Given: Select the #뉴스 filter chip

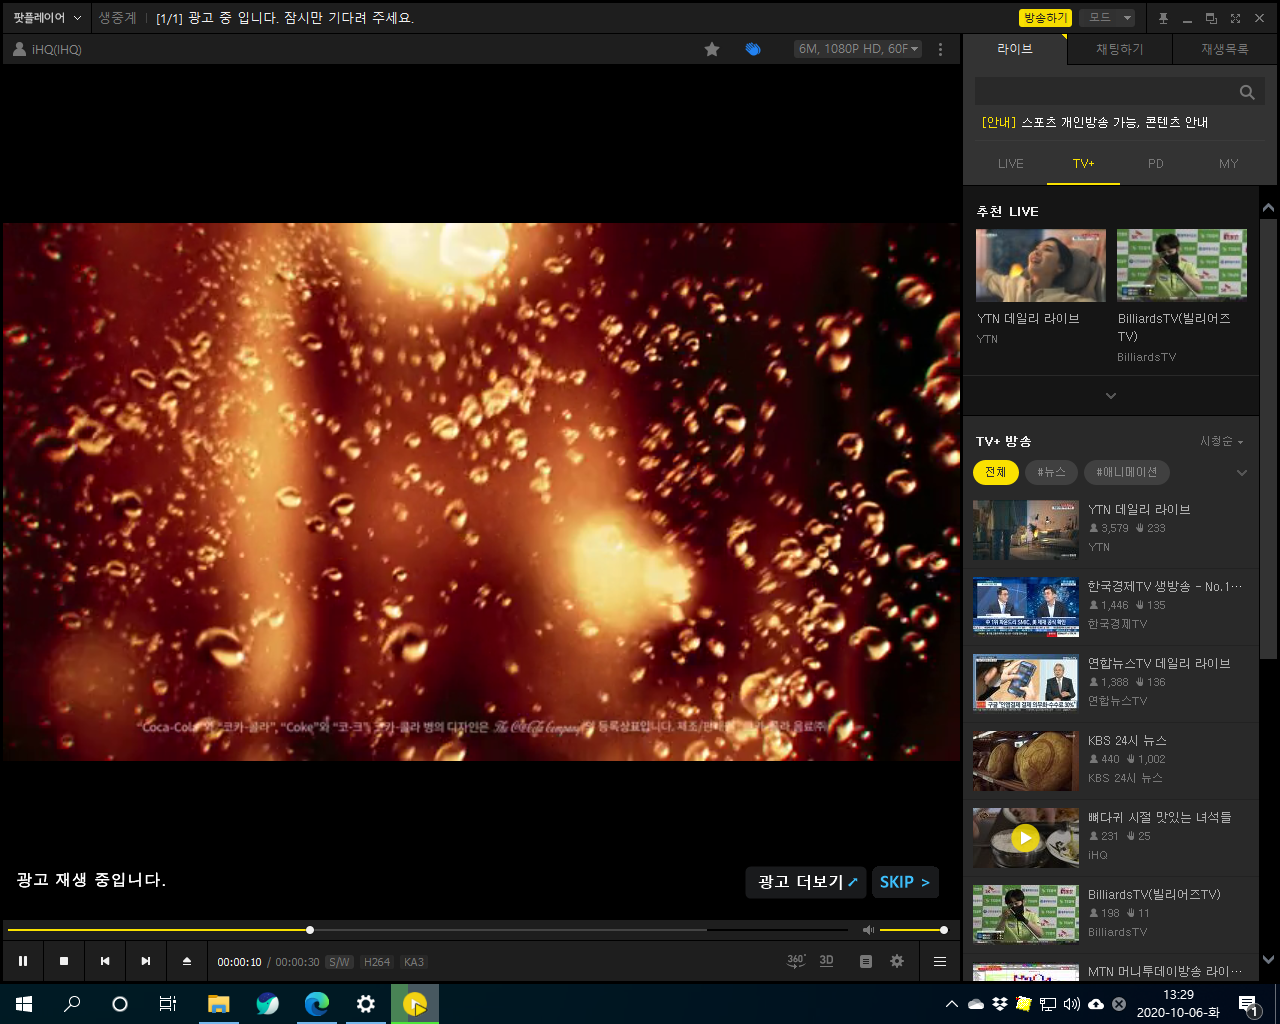Looking at the screenshot, I should click(x=1052, y=472).
